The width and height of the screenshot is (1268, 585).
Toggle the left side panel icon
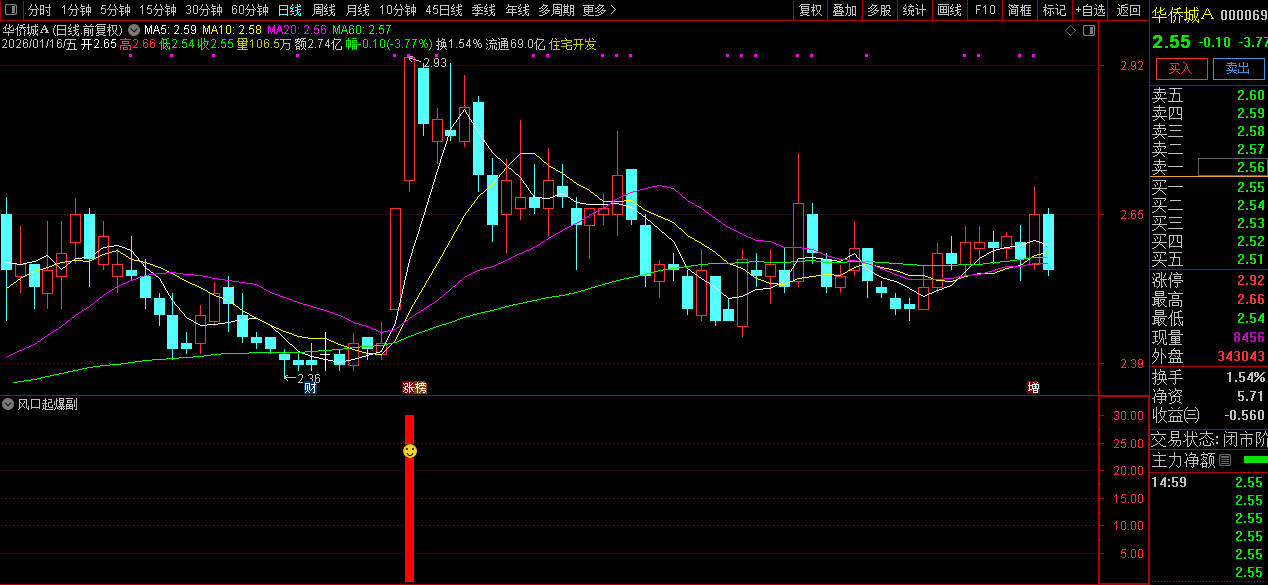[x=11, y=10]
